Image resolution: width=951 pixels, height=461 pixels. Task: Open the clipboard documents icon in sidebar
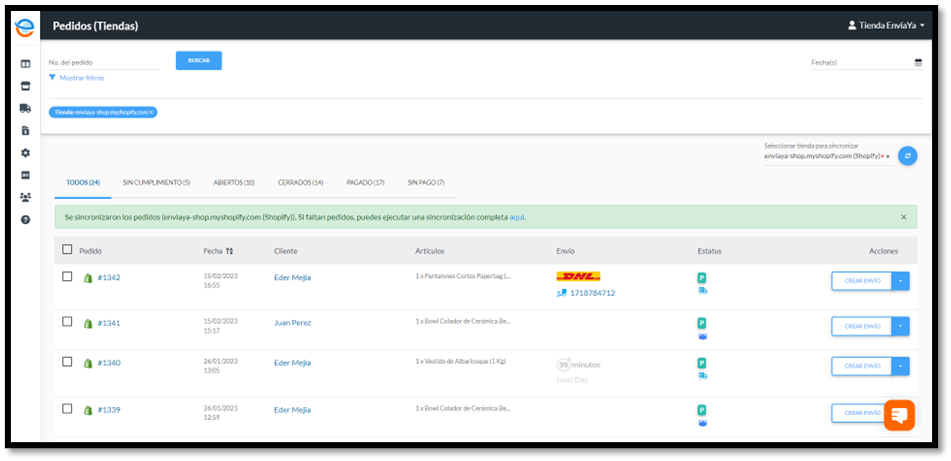(x=25, y=130)
